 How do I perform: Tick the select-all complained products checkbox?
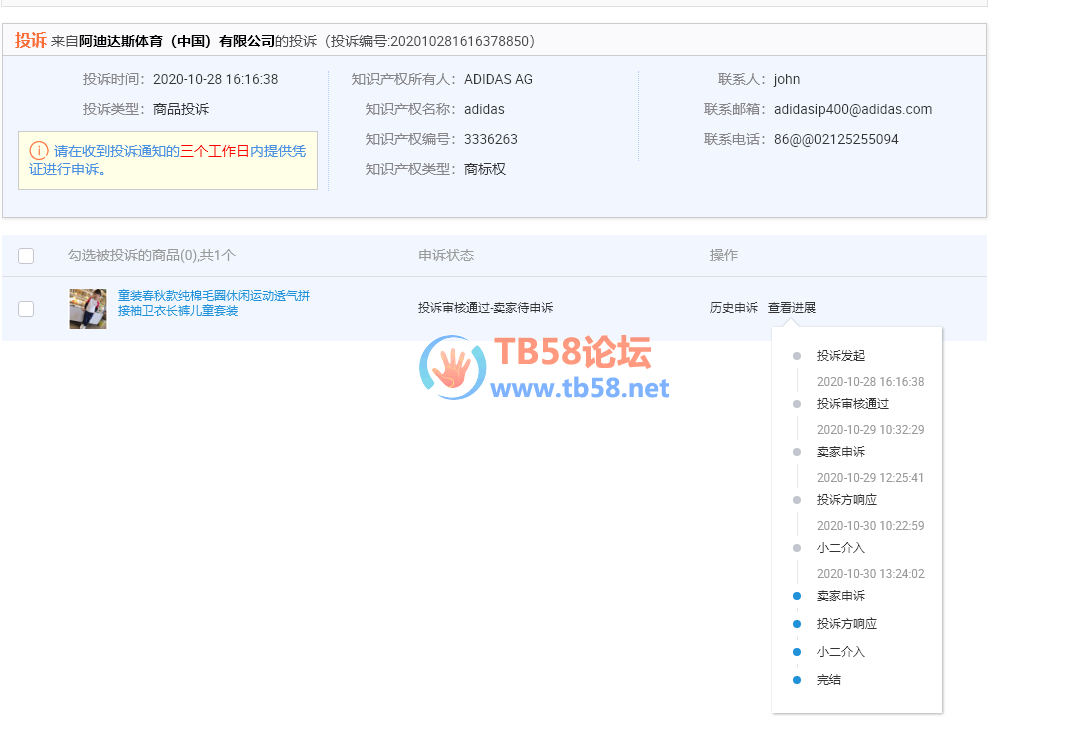click(x=26, y=256)
